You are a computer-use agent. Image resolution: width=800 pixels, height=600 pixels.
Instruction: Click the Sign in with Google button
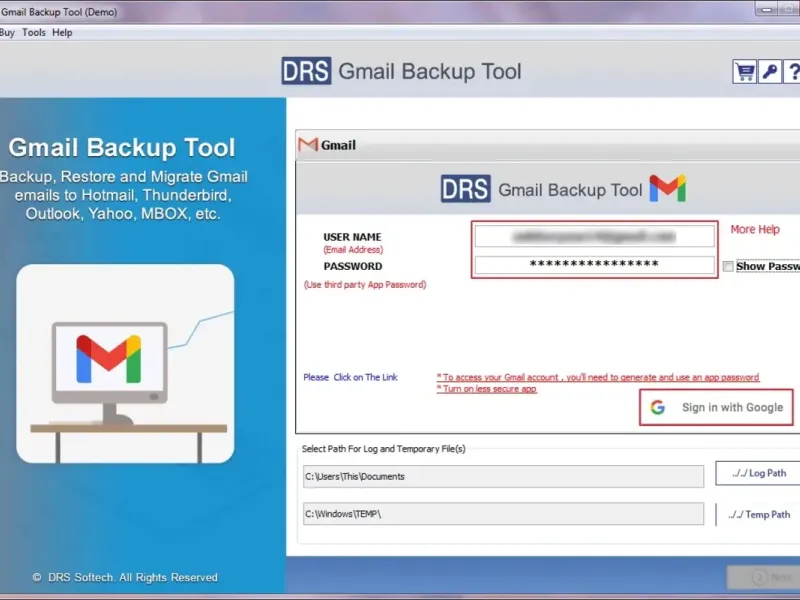coord(716,407)
